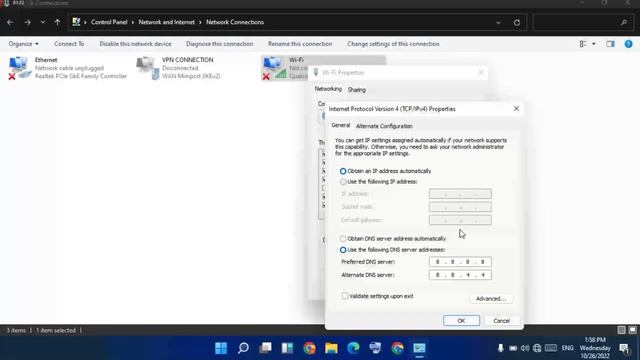The width and height of the screenshot is (640, 360).
Task: Open the notification center icon
Action: point(624,348)
